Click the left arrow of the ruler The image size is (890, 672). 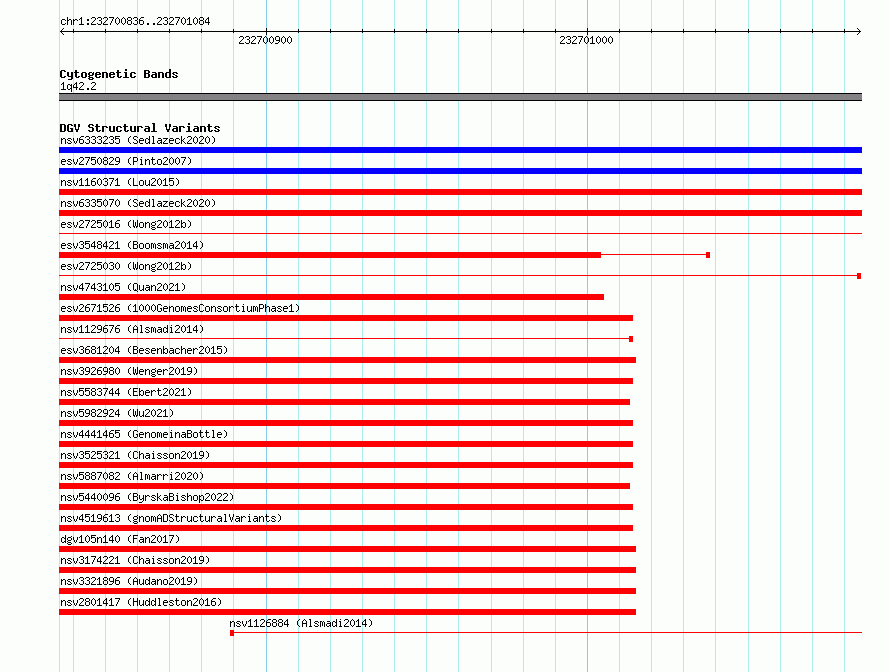pos(62,32)
